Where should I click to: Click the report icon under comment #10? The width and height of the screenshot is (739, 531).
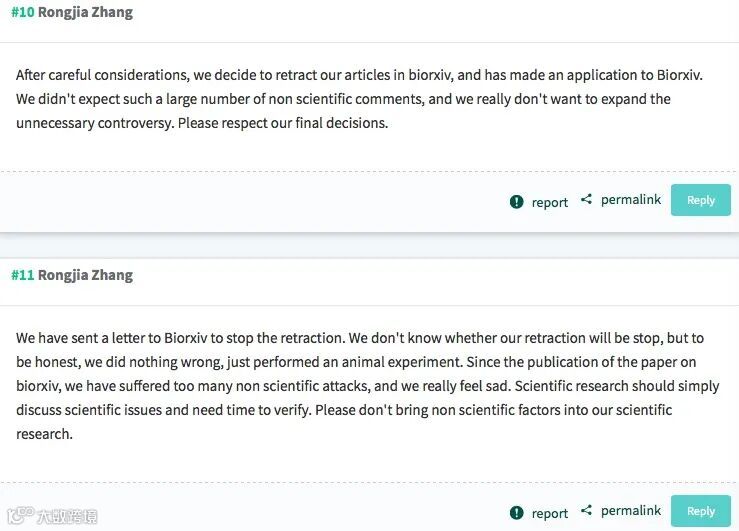tap(516, 202)
